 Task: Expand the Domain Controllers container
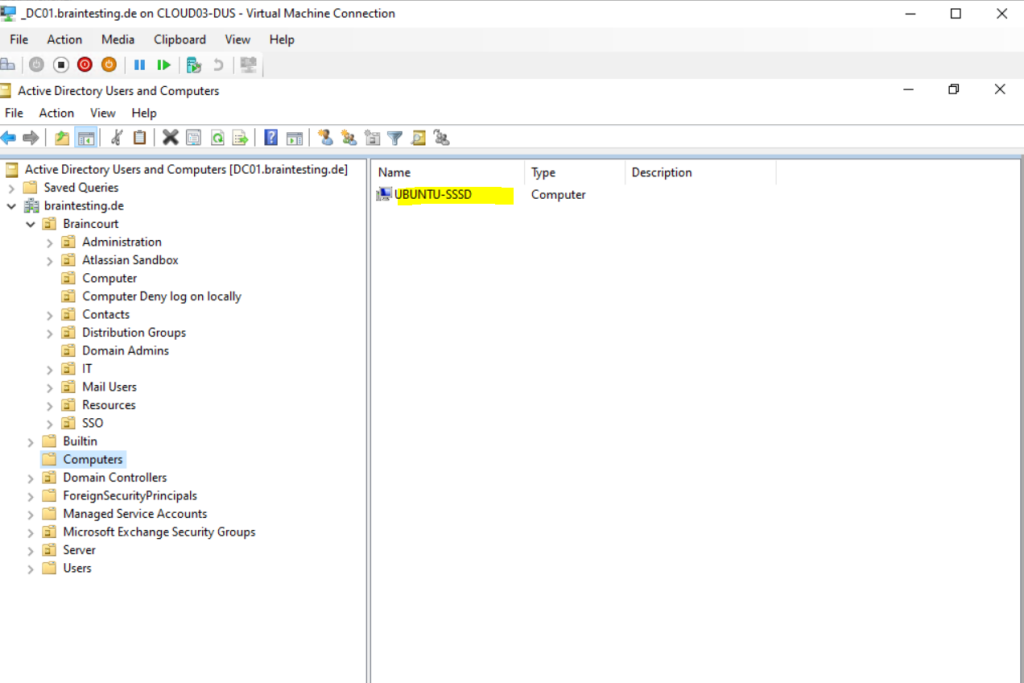coord(31,479)
